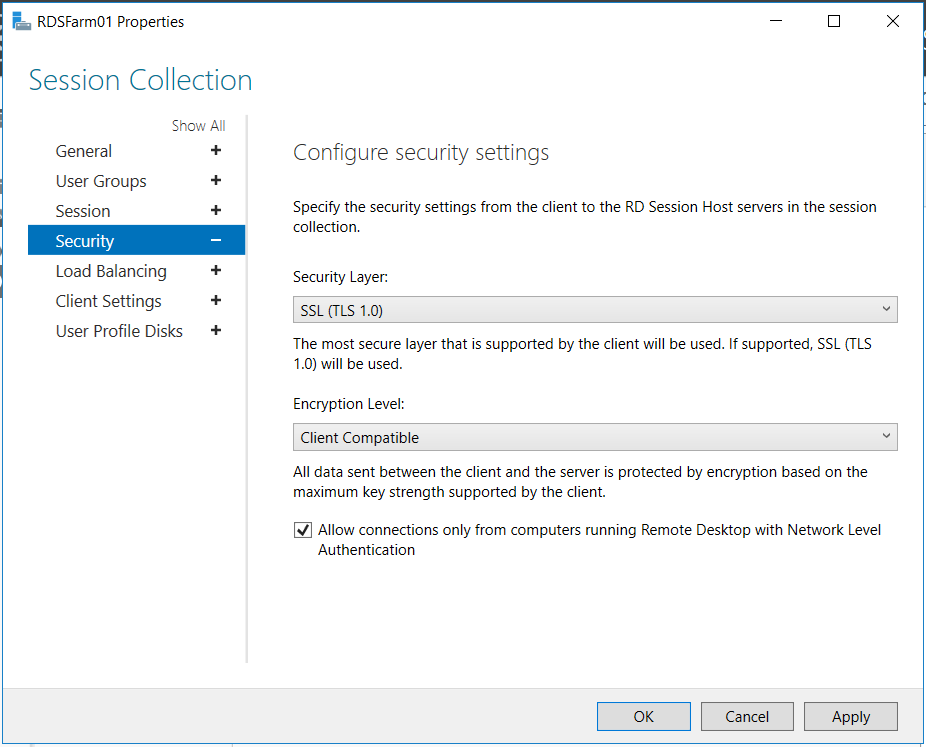Viewport: 926px width, 747px height.
Task: Expand User Groups with its plus icon
Action: [216, 180]
